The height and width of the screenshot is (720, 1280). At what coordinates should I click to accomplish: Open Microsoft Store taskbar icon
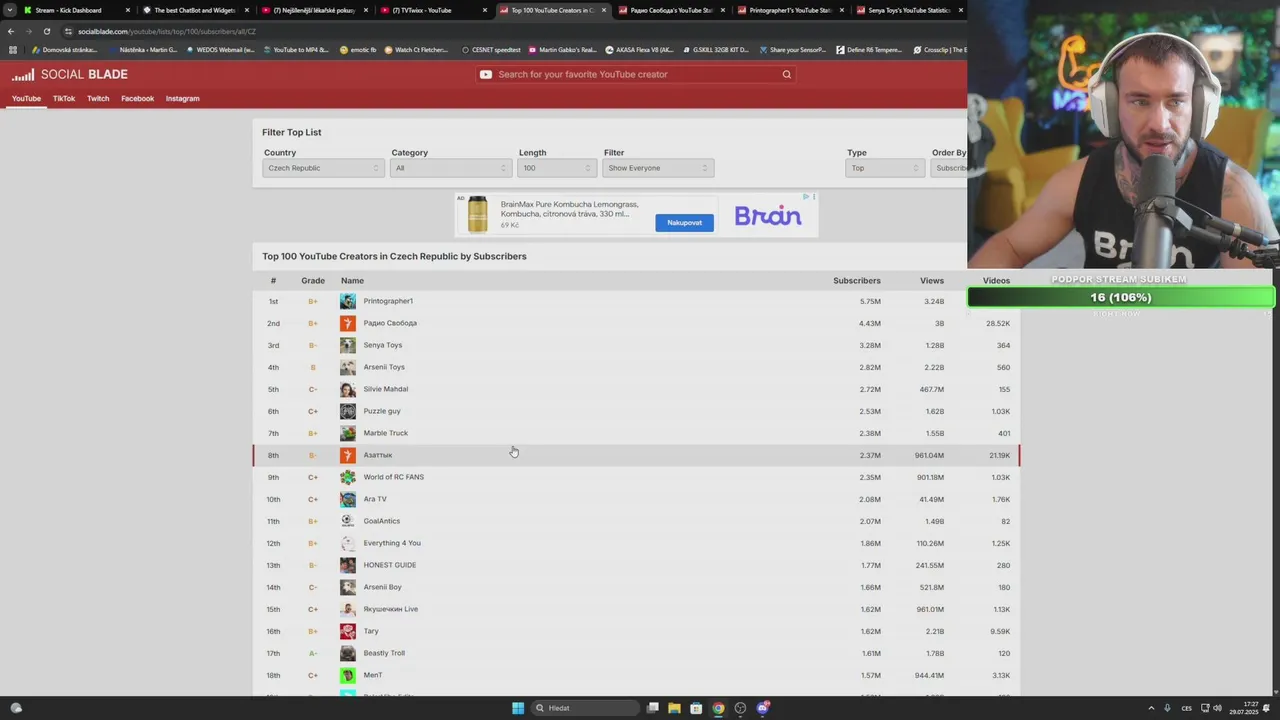click(696, 708)
